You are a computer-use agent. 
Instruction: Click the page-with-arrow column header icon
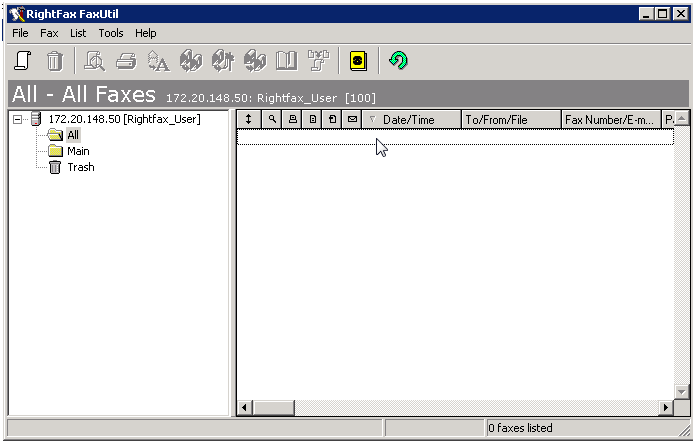tap(332, 119)
